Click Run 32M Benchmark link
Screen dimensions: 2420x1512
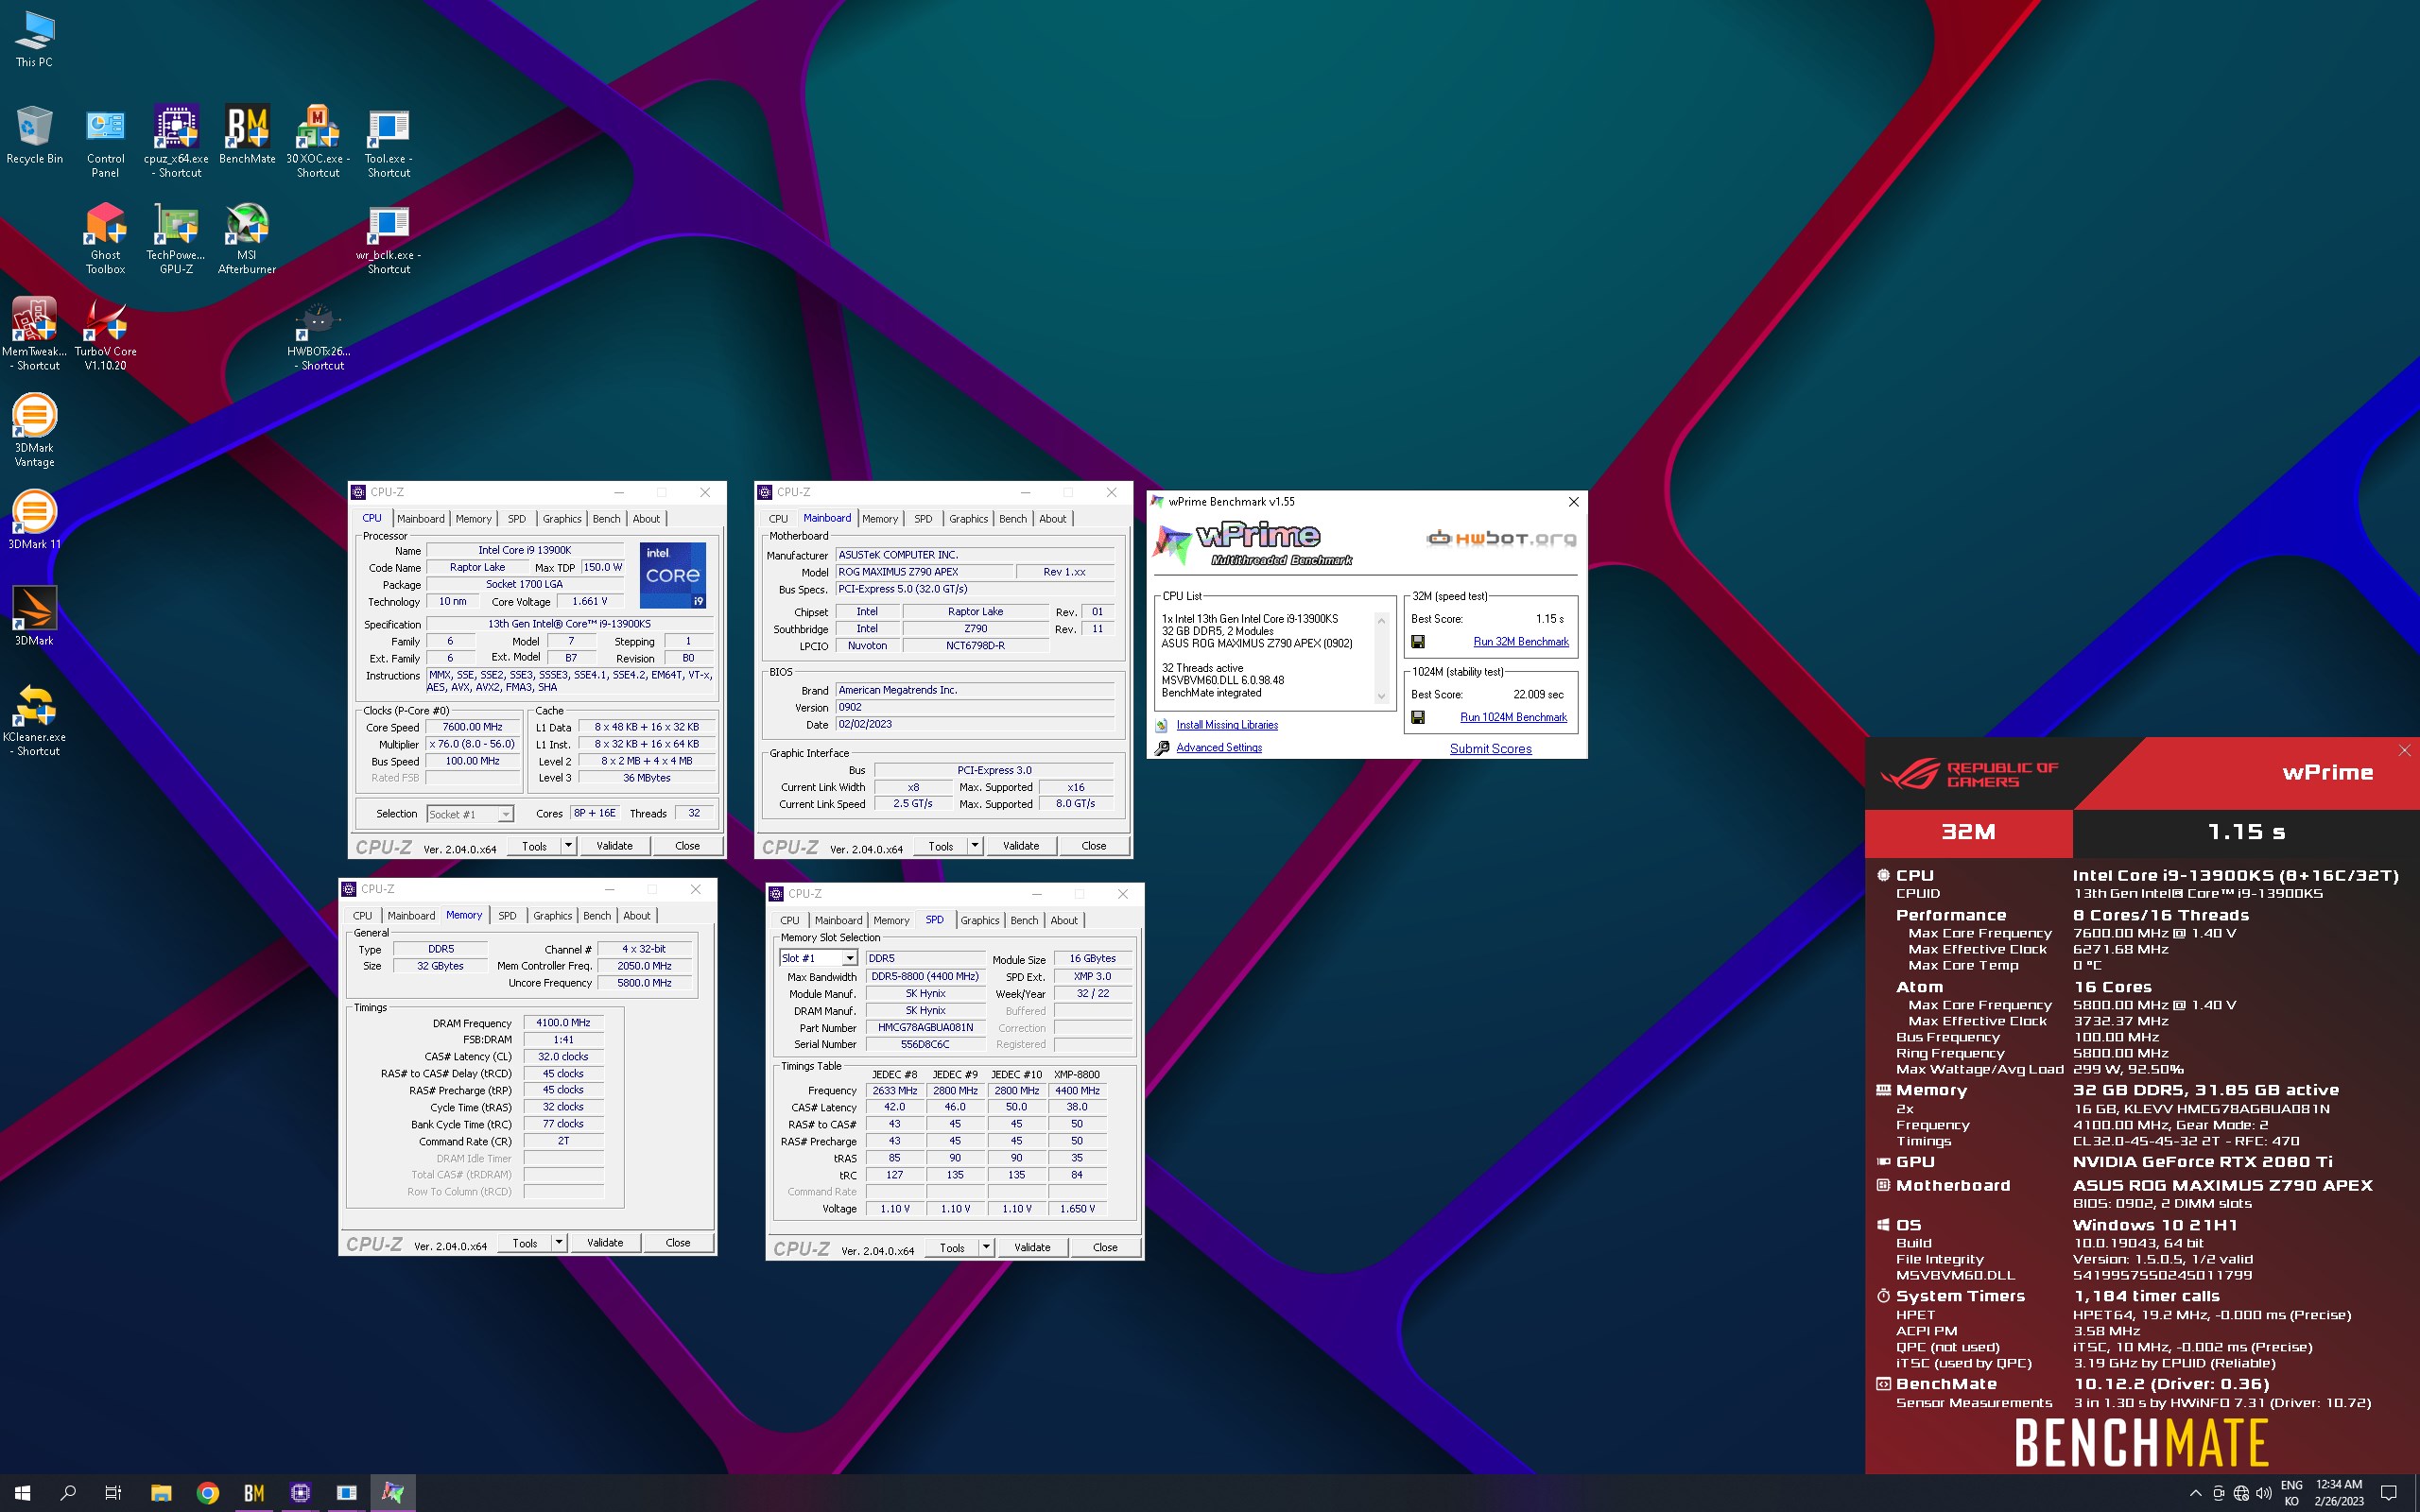click(x=1520, y=642)
